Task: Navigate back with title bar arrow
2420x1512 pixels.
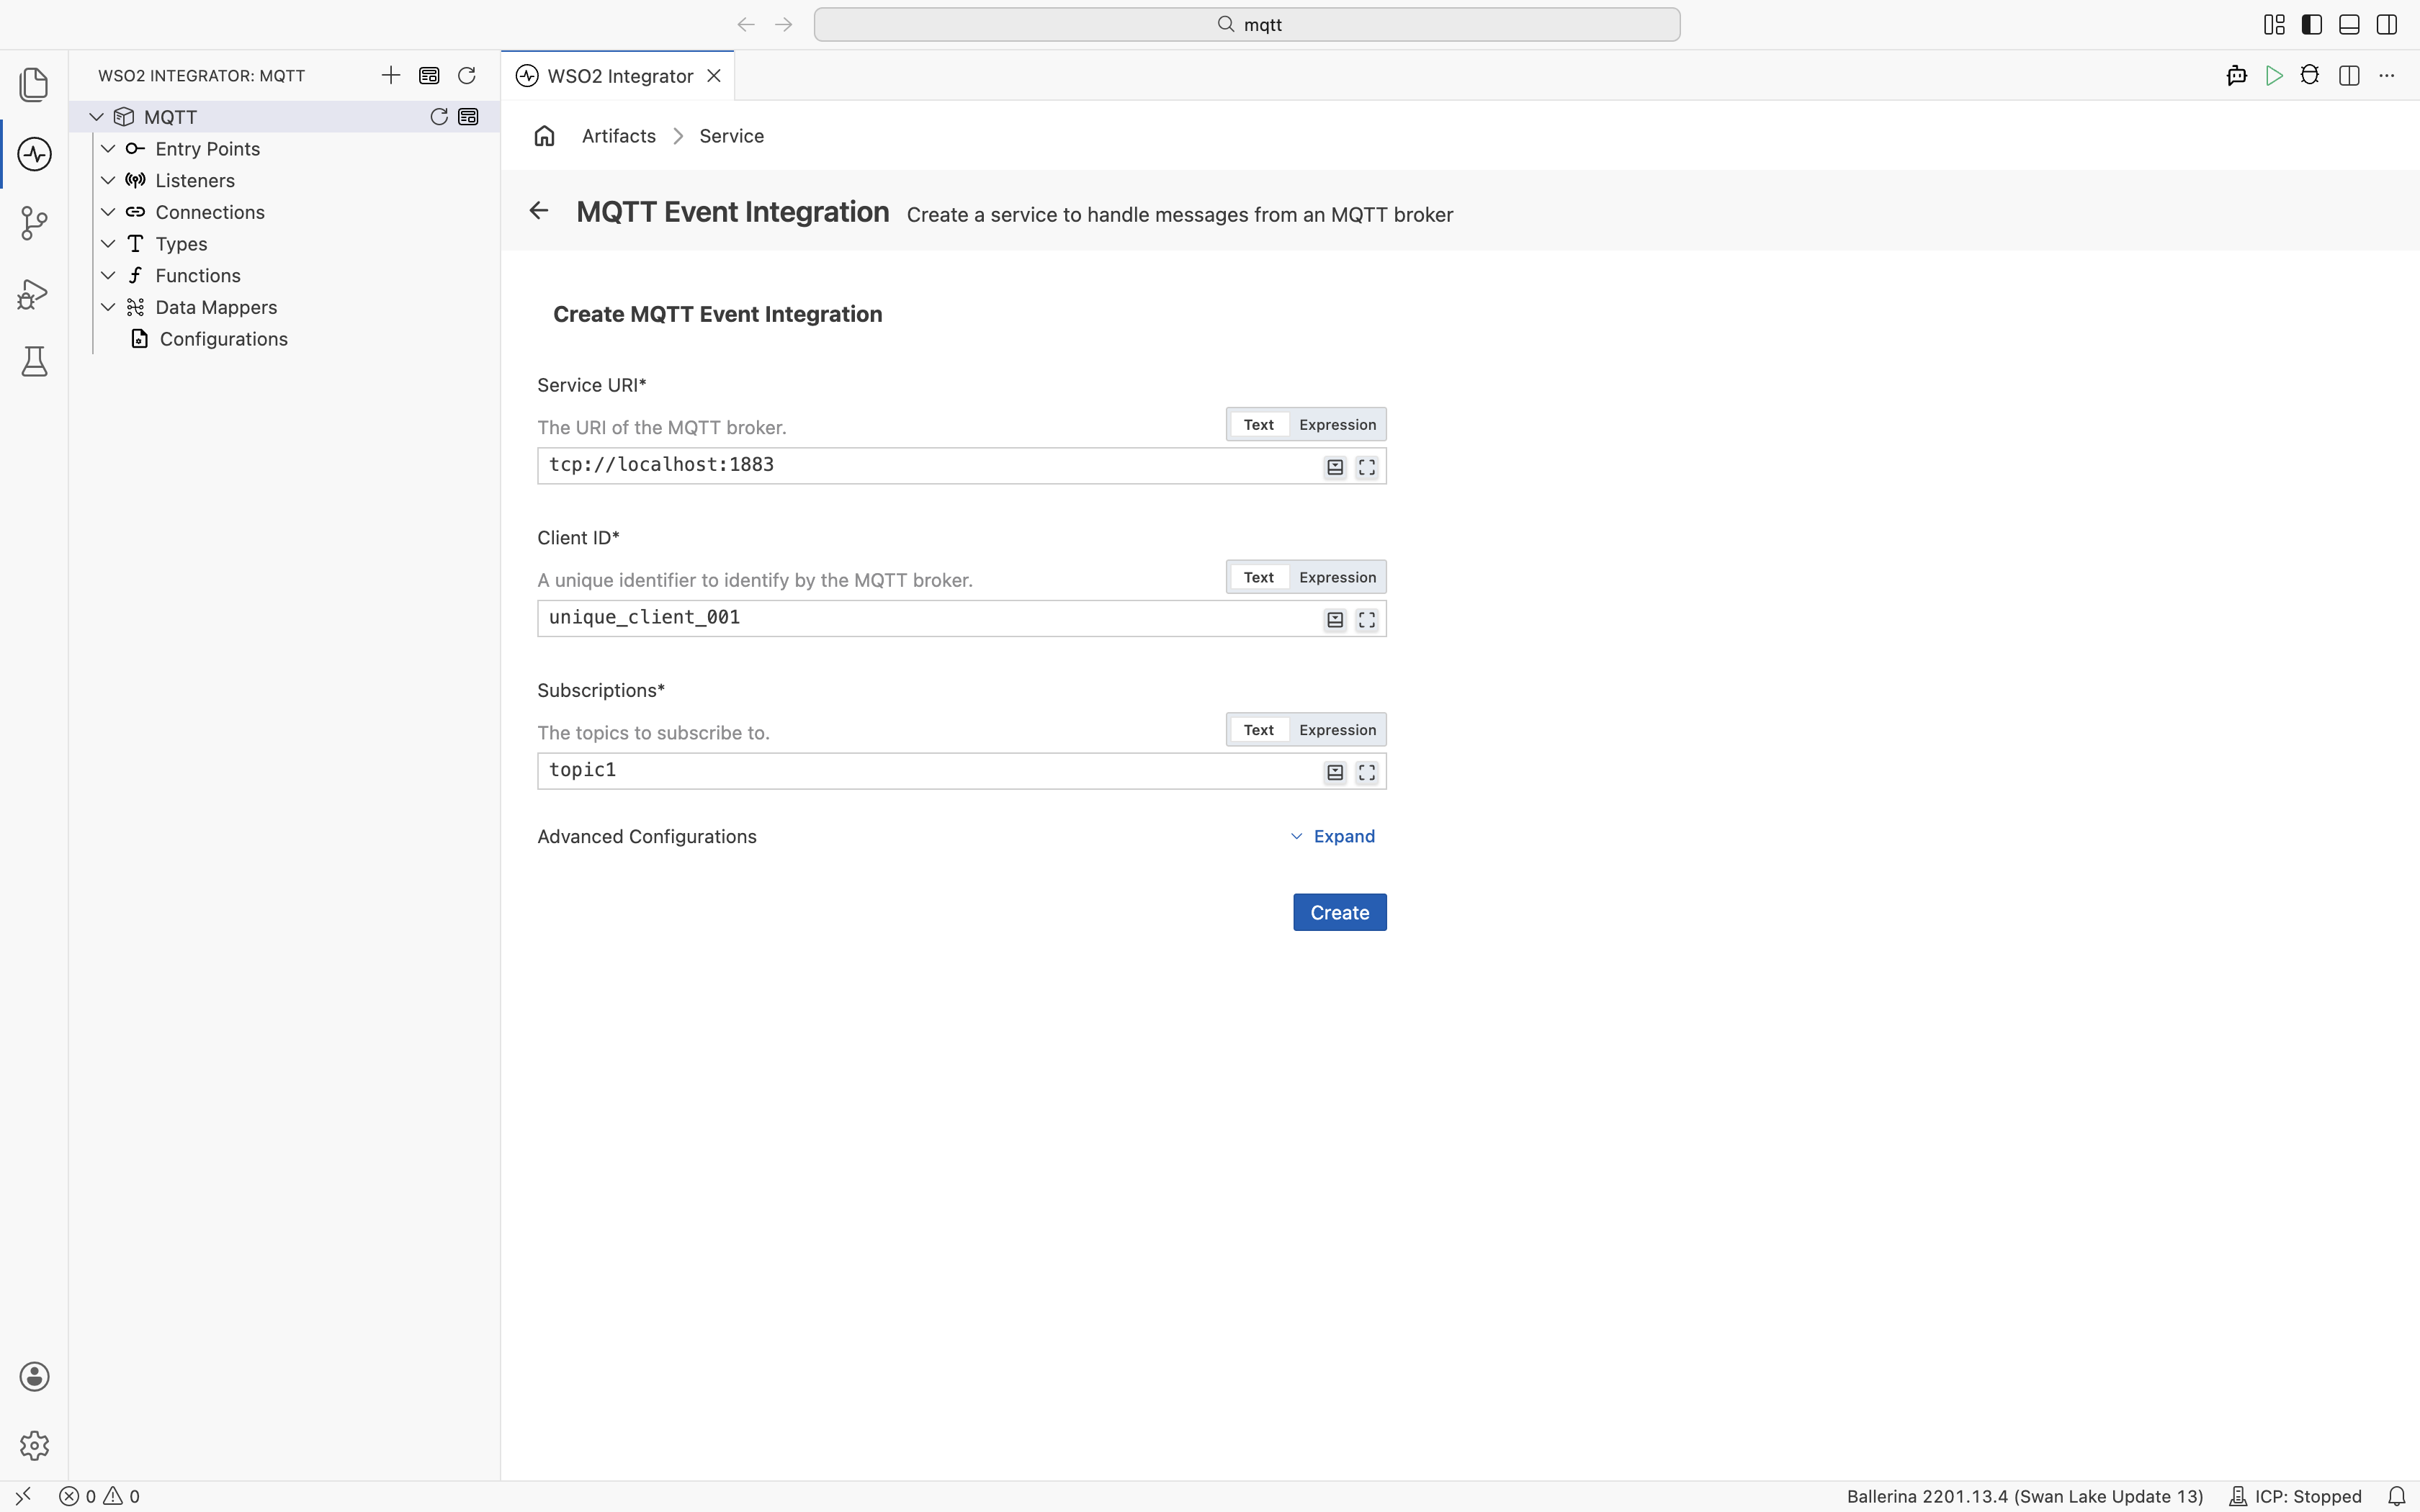Action: [x=746, y=25]
